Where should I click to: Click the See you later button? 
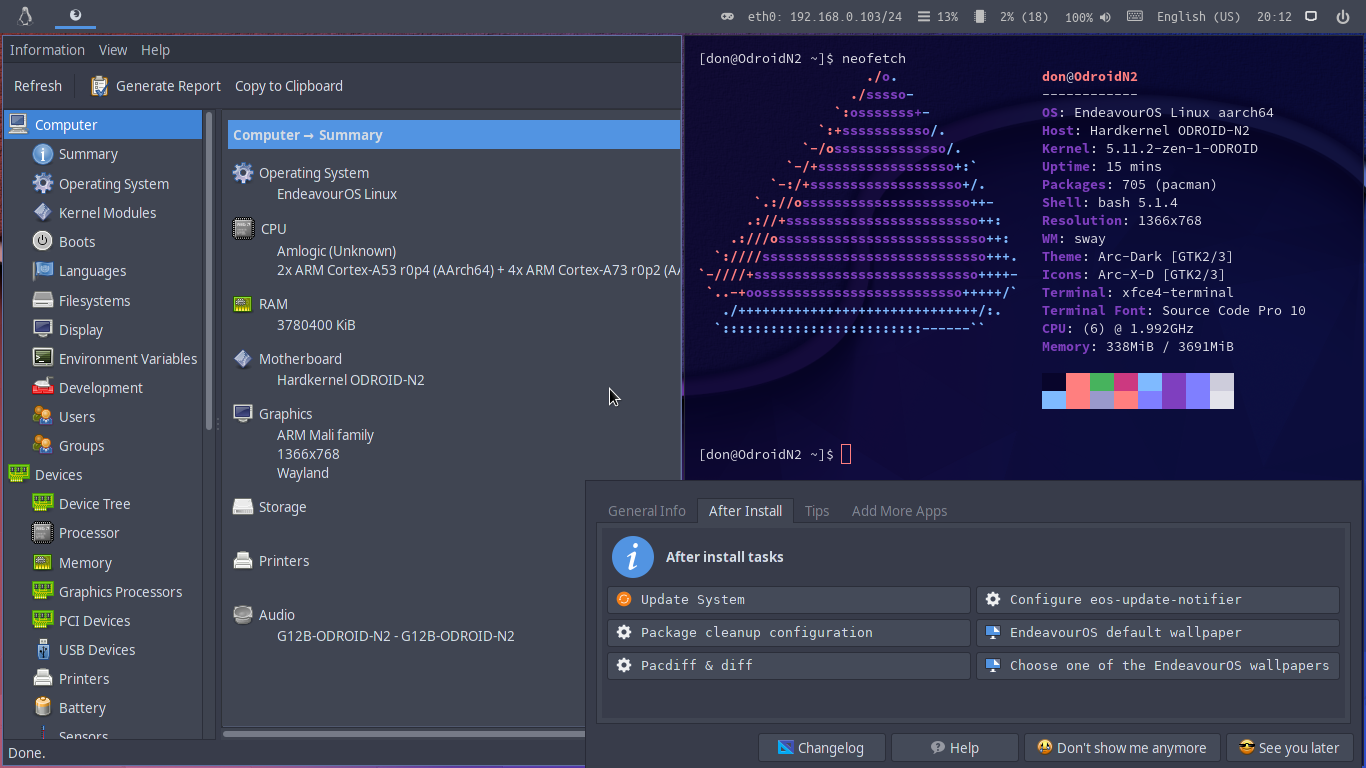(x=1289, y=747)
